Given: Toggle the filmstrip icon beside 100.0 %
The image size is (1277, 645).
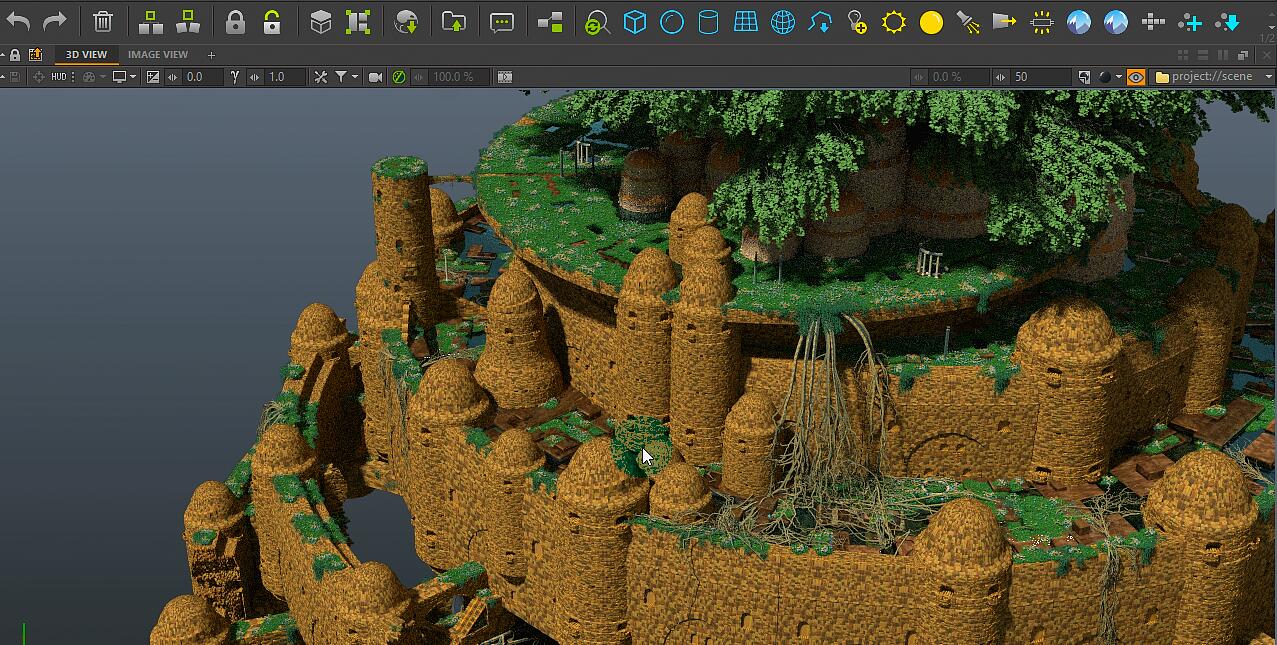Looking at the screenshot, I should [505, 77].
